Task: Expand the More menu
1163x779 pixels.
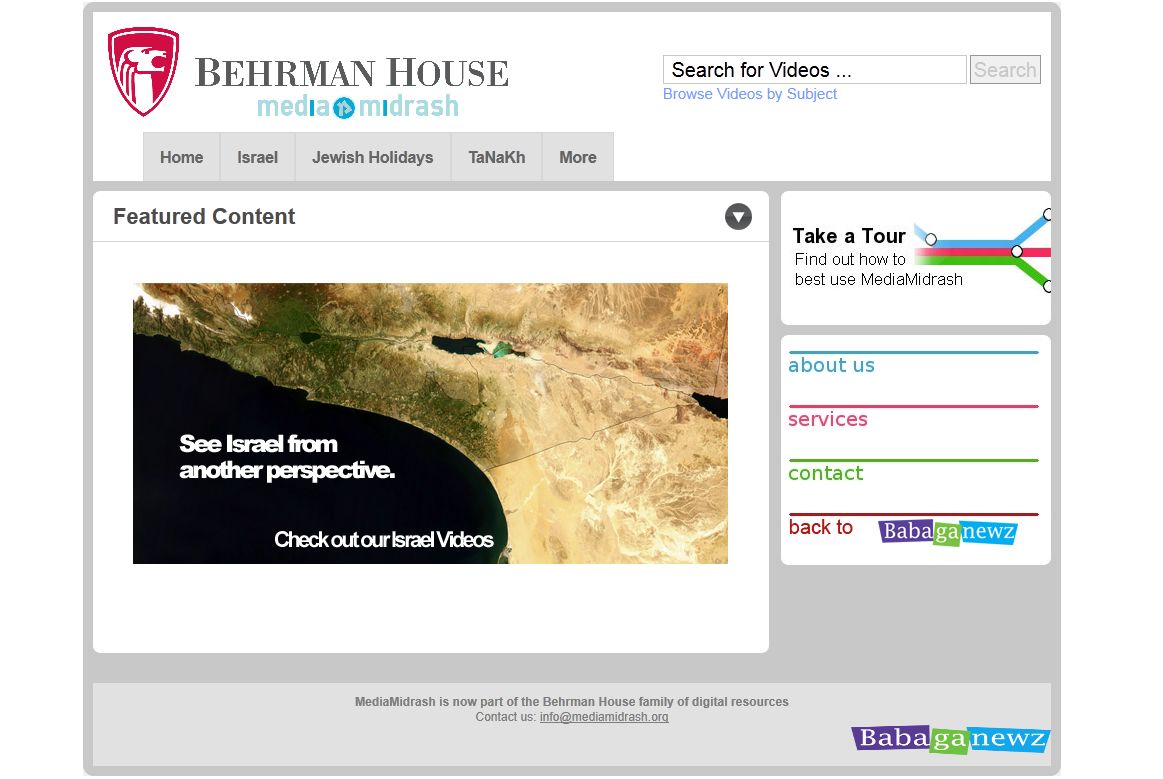Action: pos(577,157)
